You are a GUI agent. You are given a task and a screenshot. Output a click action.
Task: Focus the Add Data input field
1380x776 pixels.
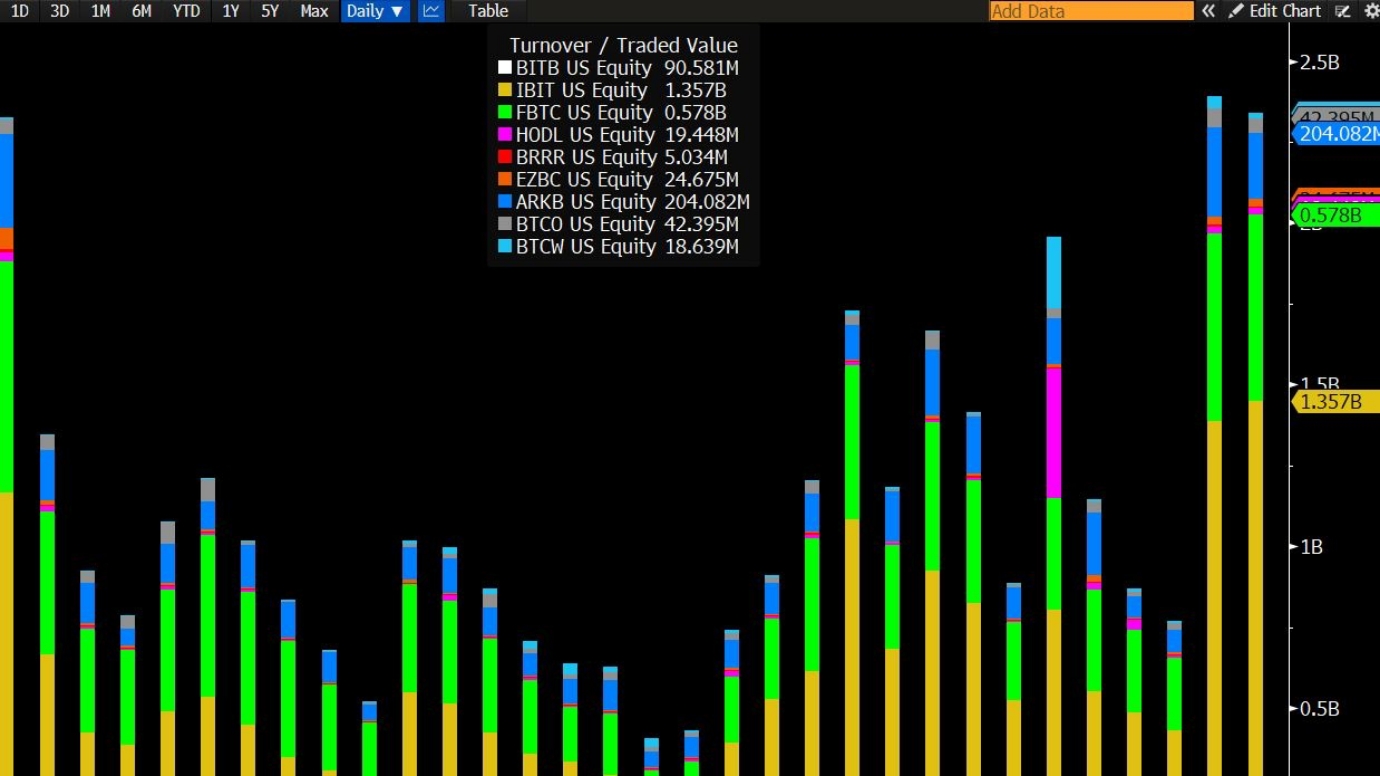[x=1091, y=11]
